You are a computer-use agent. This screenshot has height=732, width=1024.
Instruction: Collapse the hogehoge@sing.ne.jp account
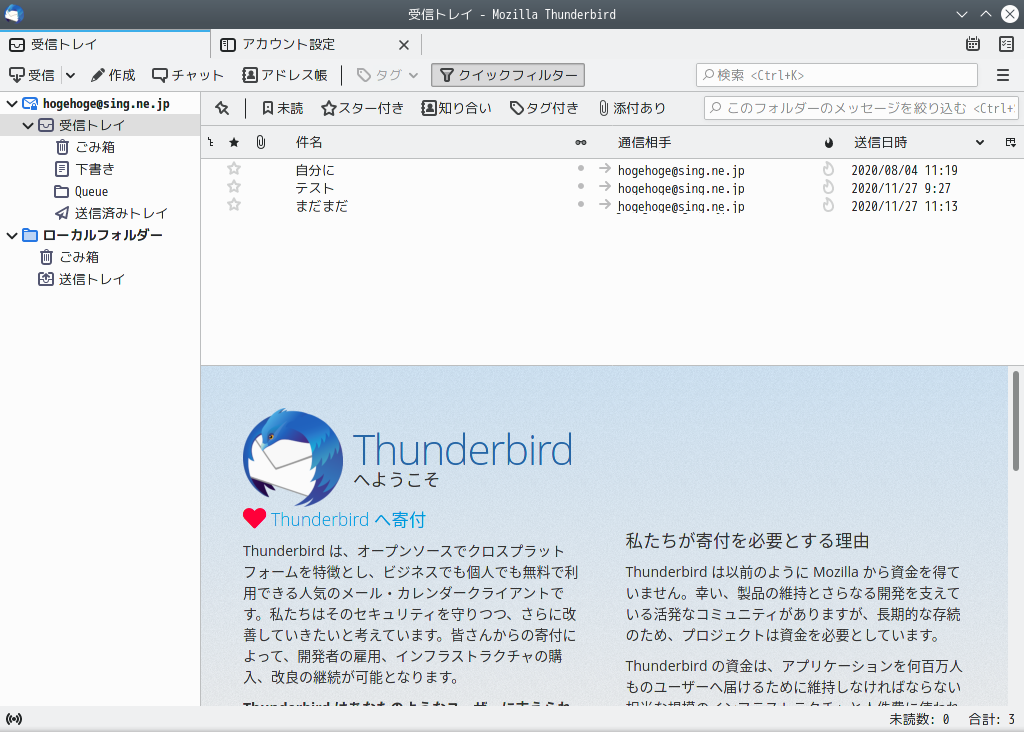coord(12,104)
